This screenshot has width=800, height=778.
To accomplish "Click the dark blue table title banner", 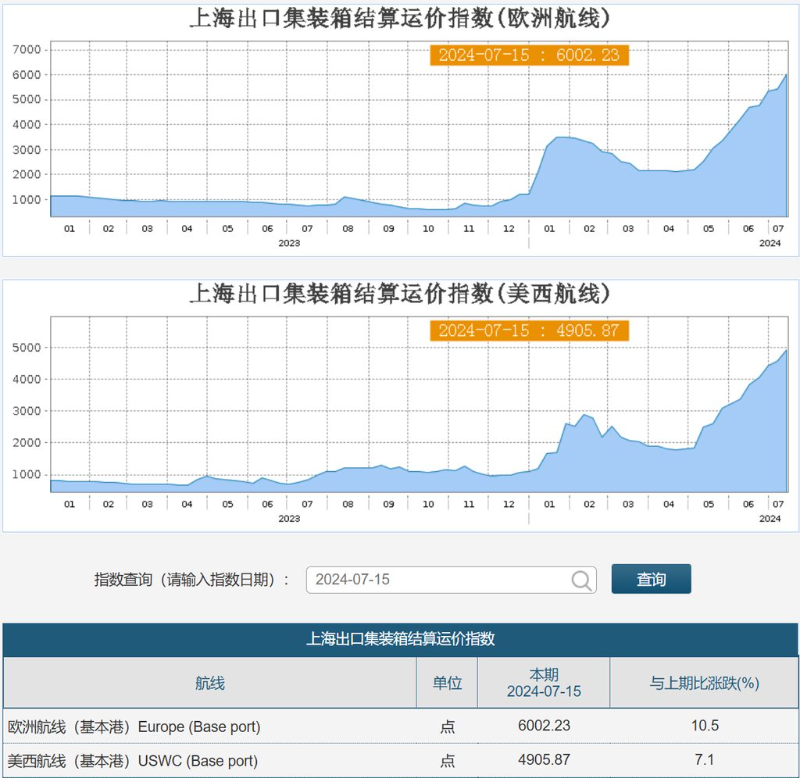I will (x=400, y=639).
